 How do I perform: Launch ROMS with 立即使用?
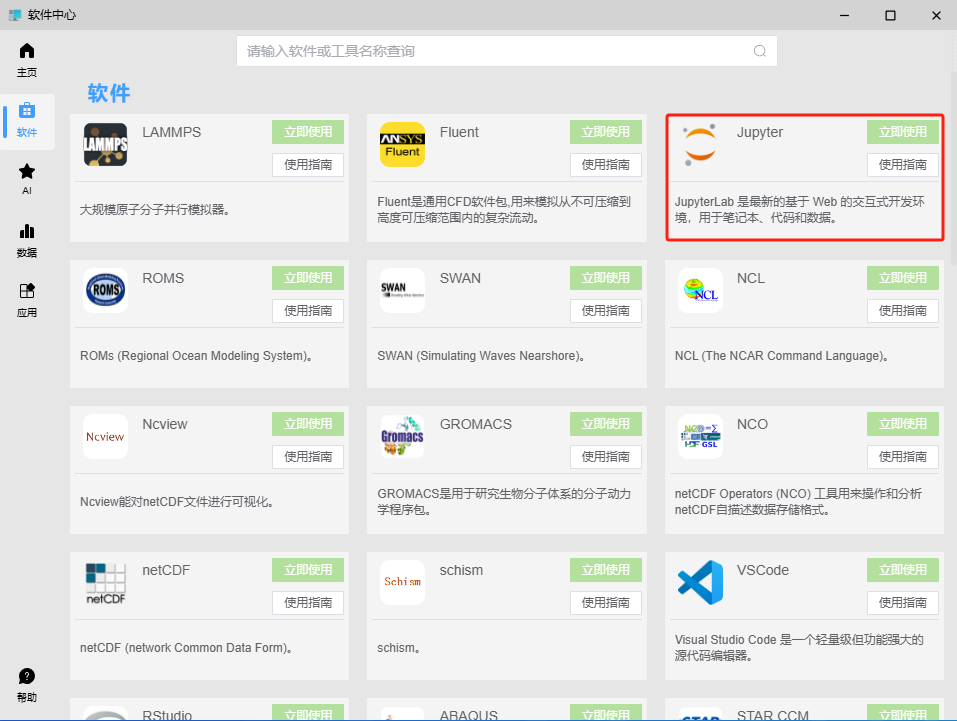[x=308, y=278]
